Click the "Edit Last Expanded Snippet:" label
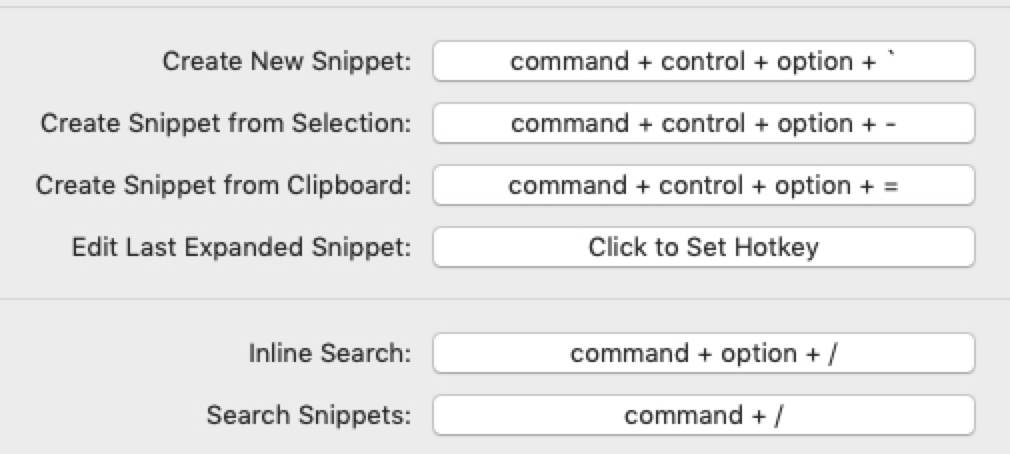The width and height of the screenshot is (1010, 454). [x=242, y=247]
